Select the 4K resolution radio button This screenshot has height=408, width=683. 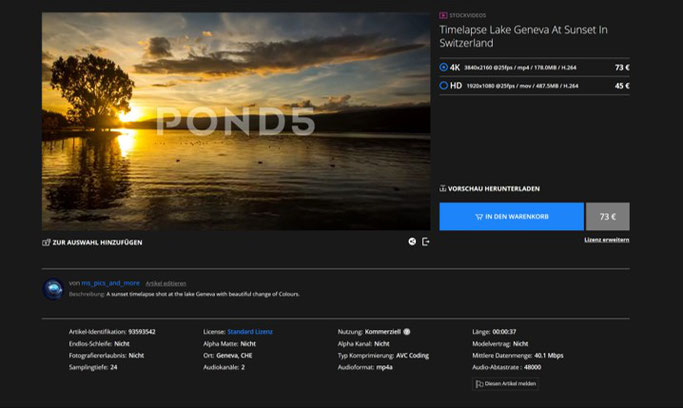pos(443,67)
